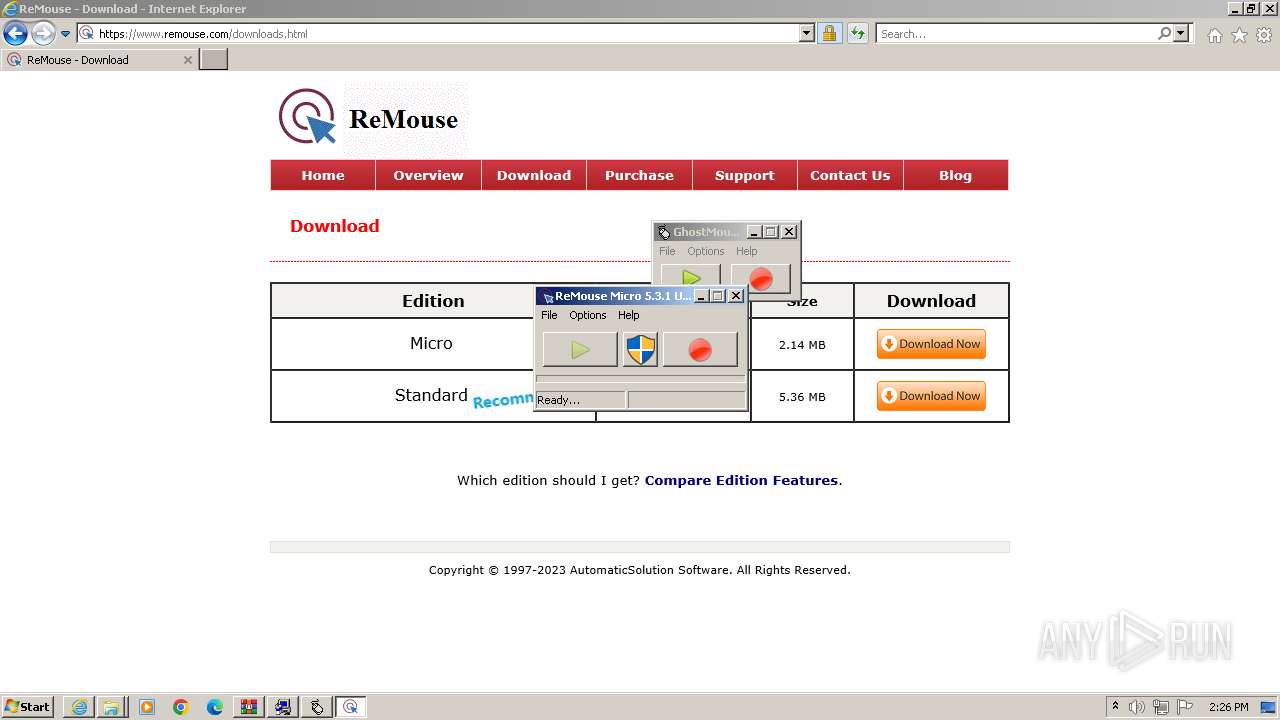The width and height of the screenshot is (1280, 720).
Task: Click the browser Forward button
Action: coord(43,33)
